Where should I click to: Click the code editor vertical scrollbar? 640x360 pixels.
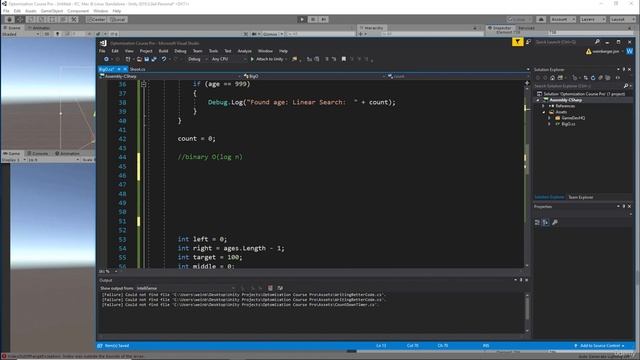[527, 174]
